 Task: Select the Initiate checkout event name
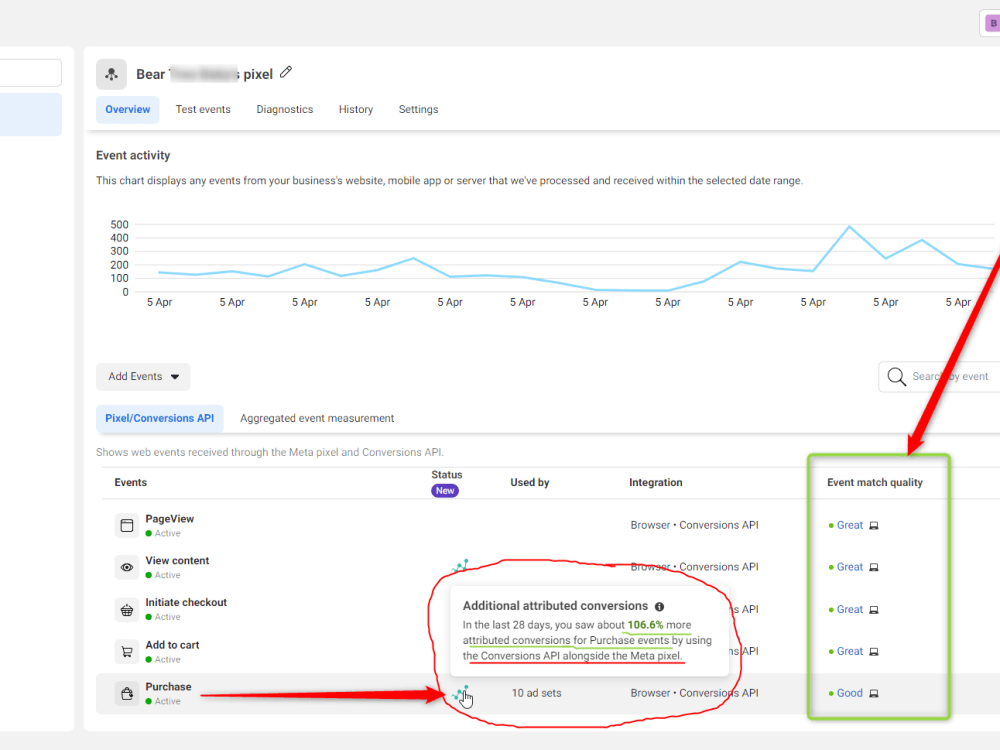(x=186, y=603)
